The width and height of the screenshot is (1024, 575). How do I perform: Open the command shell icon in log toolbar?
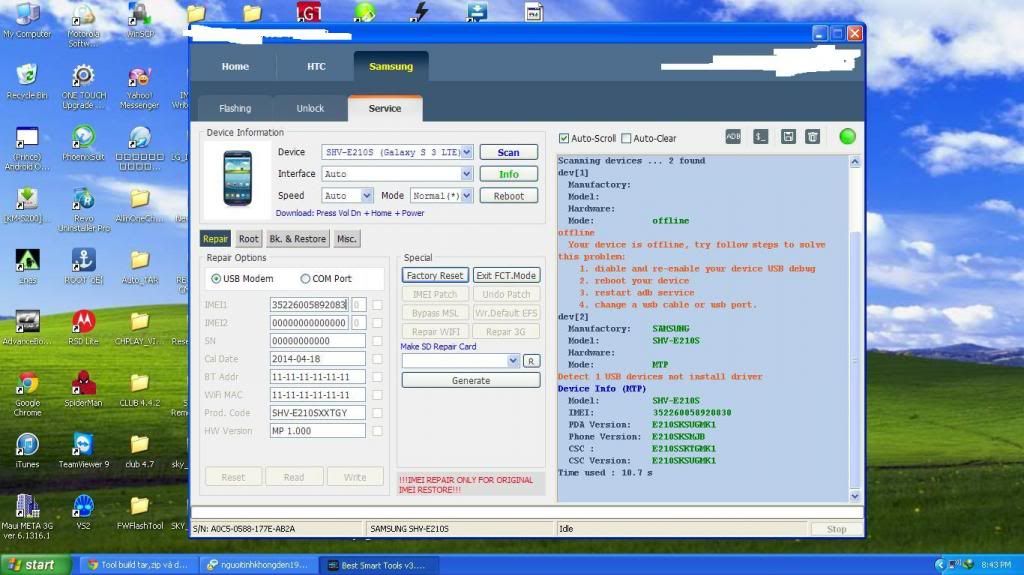pyautogui.click(x=760, y=137)
